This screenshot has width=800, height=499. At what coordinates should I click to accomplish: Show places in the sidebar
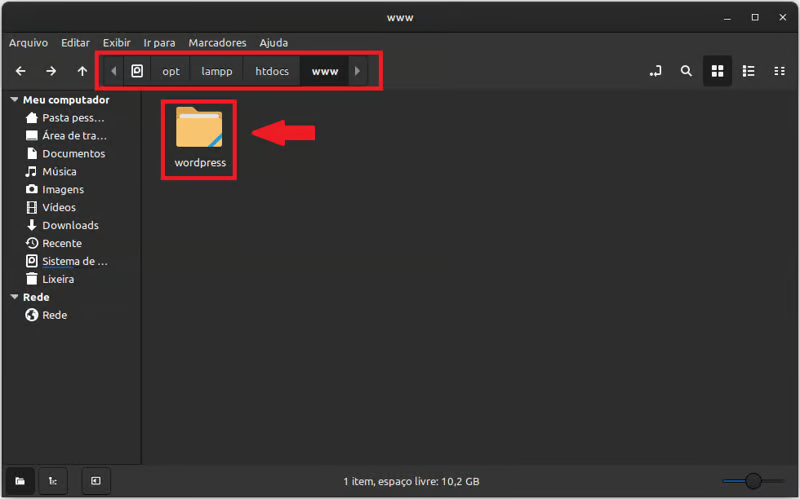[20, 481]
